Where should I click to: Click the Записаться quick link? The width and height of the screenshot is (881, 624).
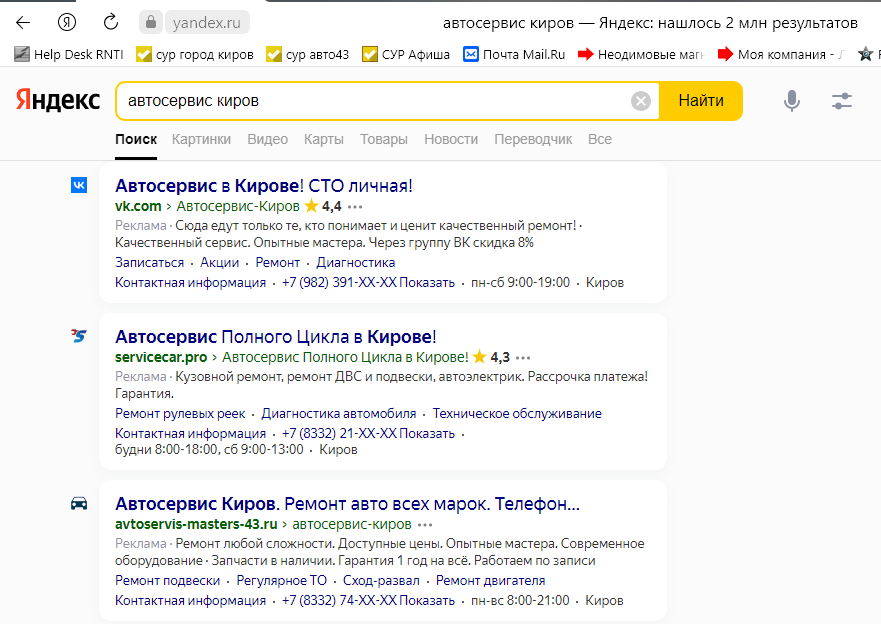149,262
